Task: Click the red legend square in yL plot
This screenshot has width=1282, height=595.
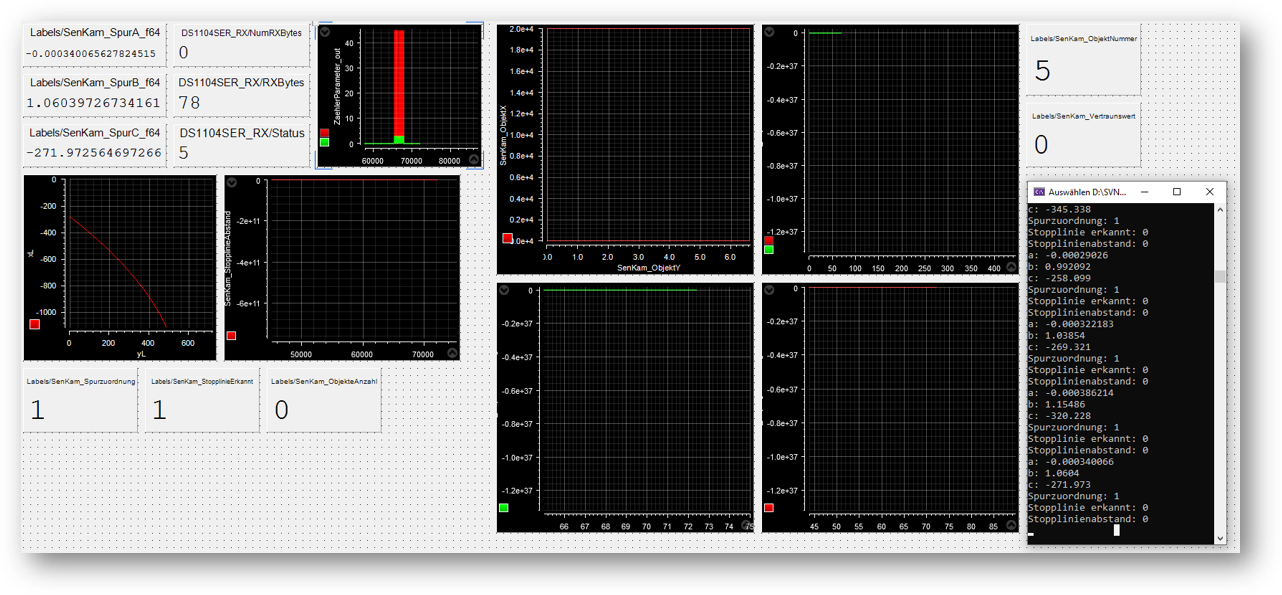Action: 34,324
